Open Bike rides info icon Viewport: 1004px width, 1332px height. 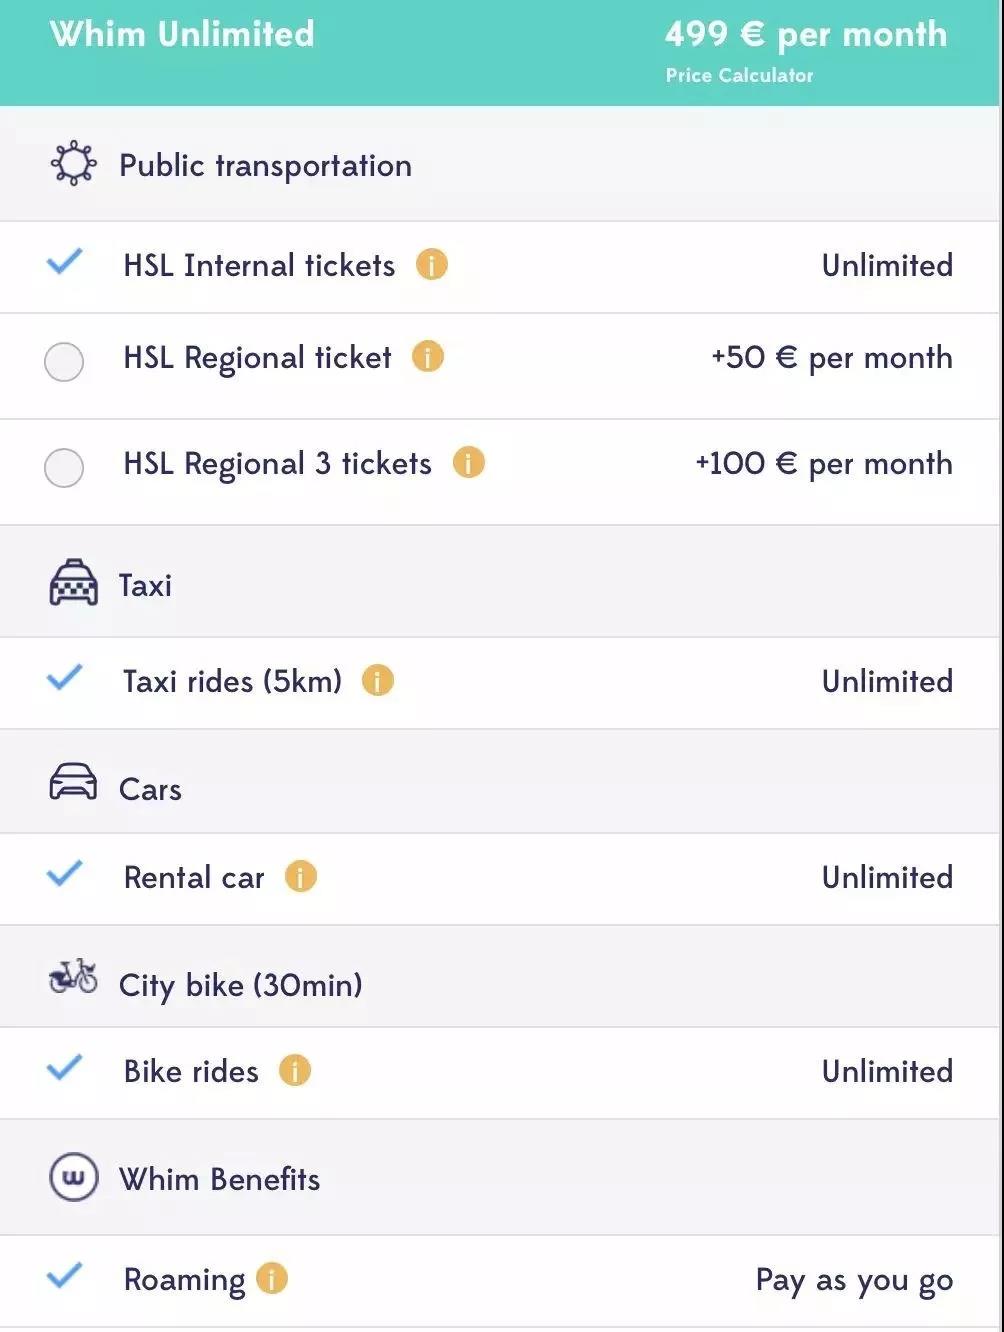pos(294,1071)
